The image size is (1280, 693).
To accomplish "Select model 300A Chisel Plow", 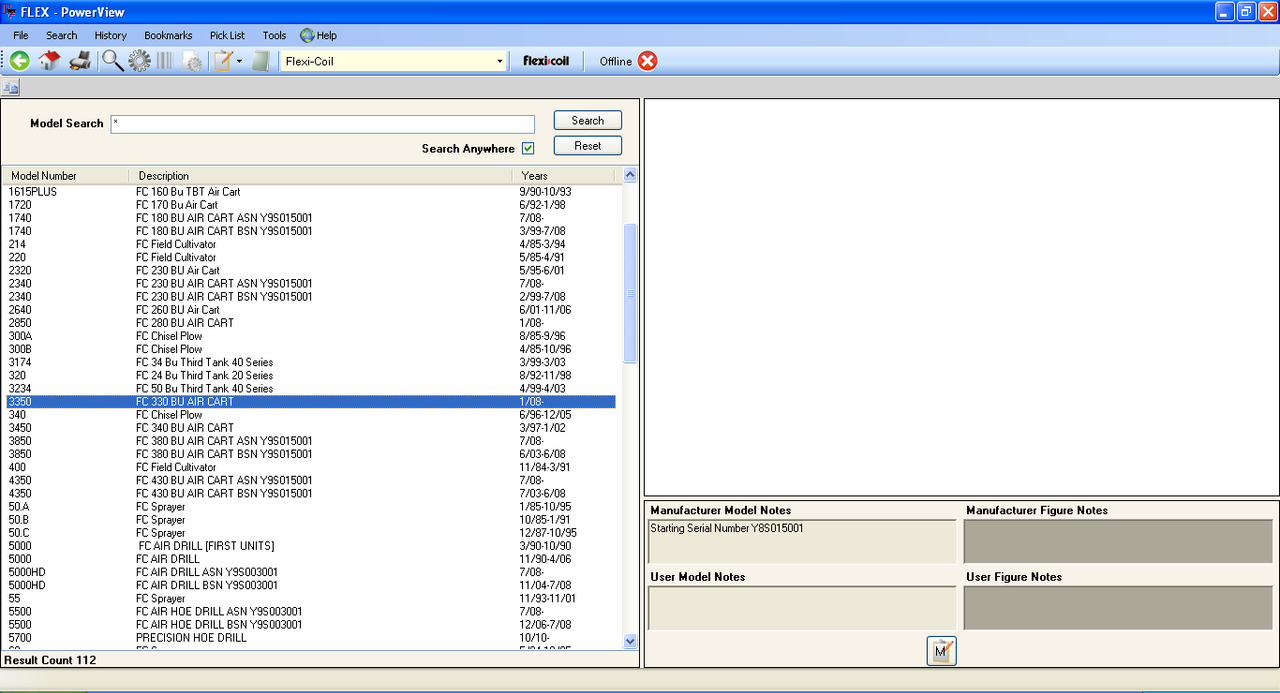I will [x=309, y=336].
